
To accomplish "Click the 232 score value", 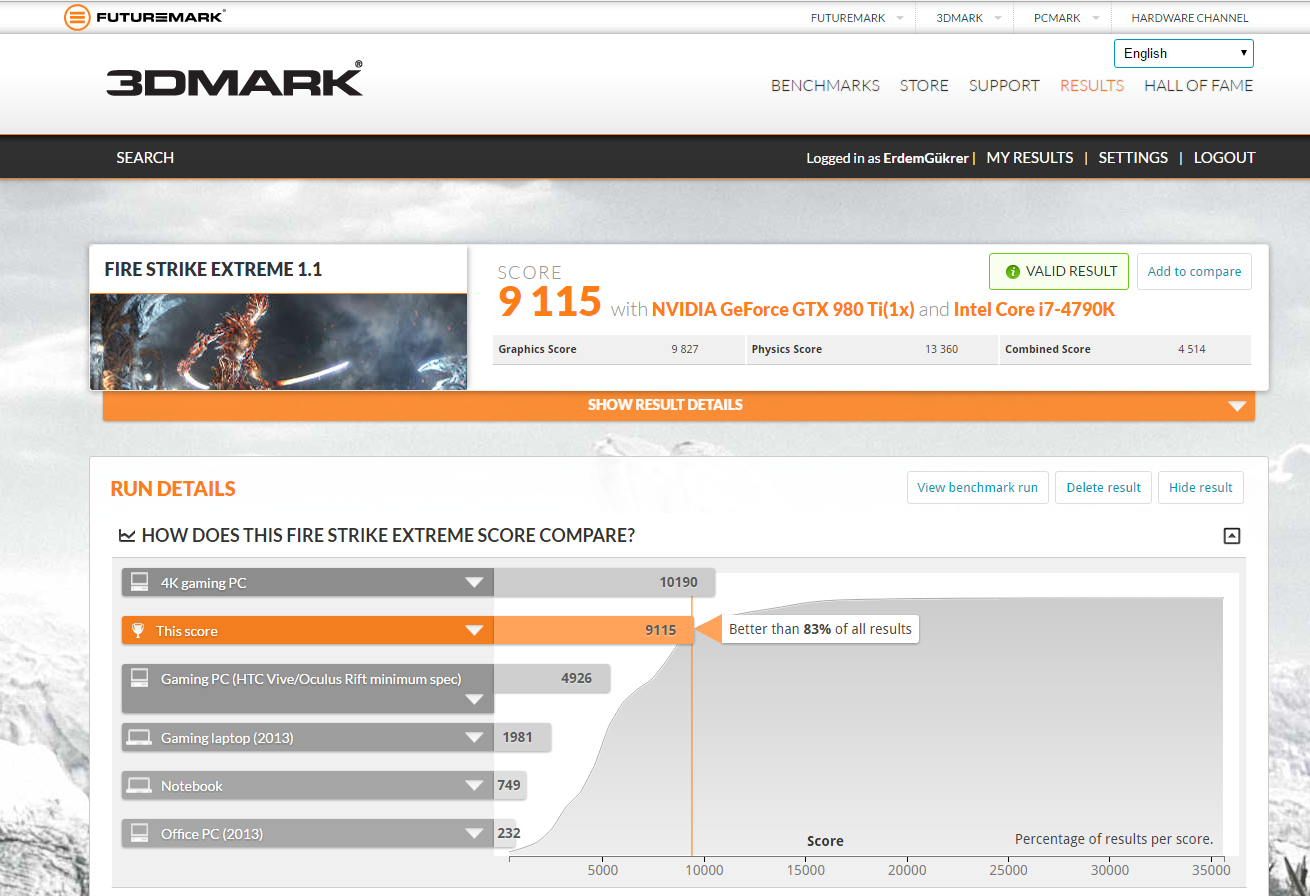I will pos(509,833).
